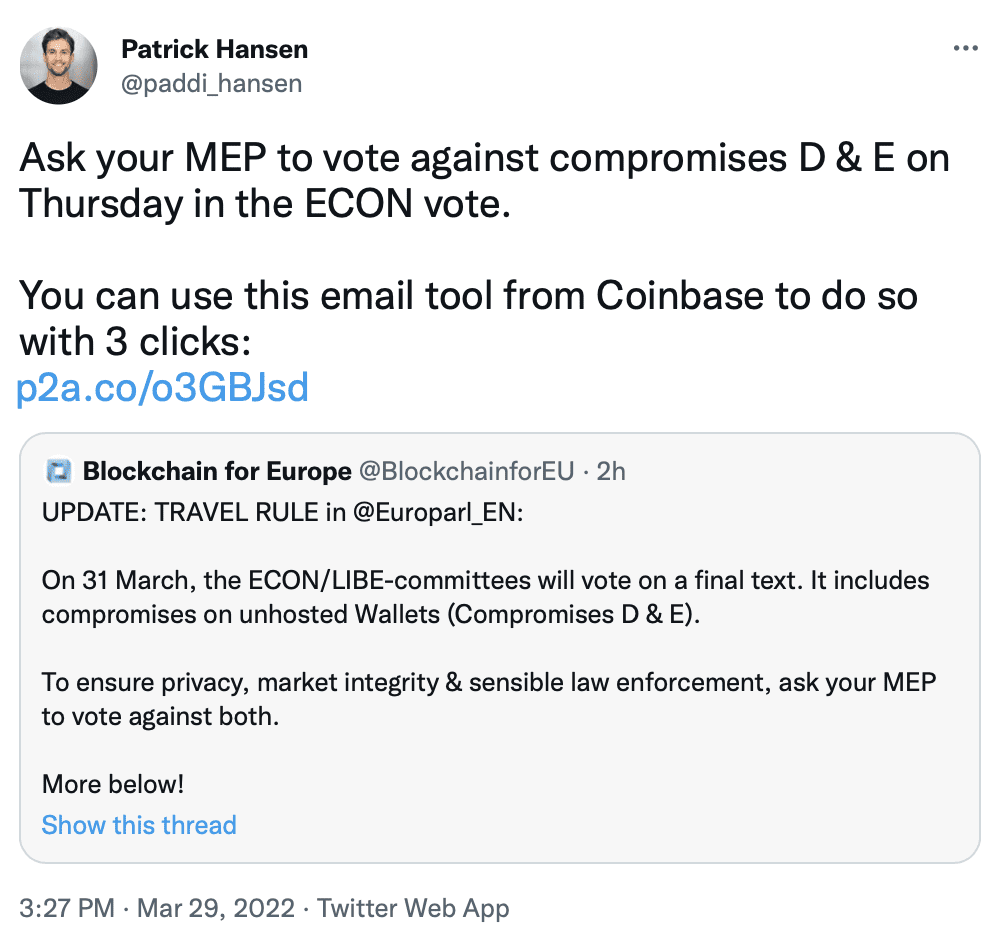Viewport: 1002px width, 946px height.
Task: Open the quoted tweet card
Action: [500, 648]
